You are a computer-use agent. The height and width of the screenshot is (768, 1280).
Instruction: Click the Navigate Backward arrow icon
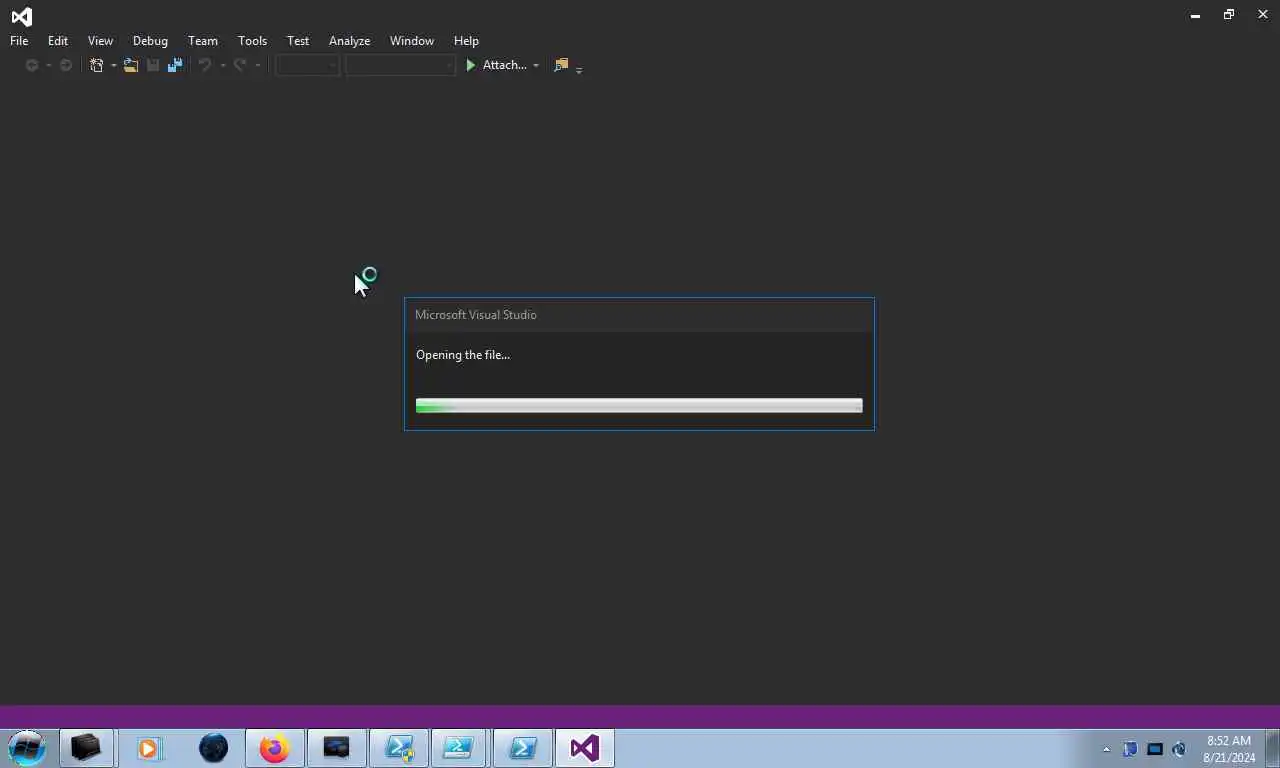tap(32, 65)
